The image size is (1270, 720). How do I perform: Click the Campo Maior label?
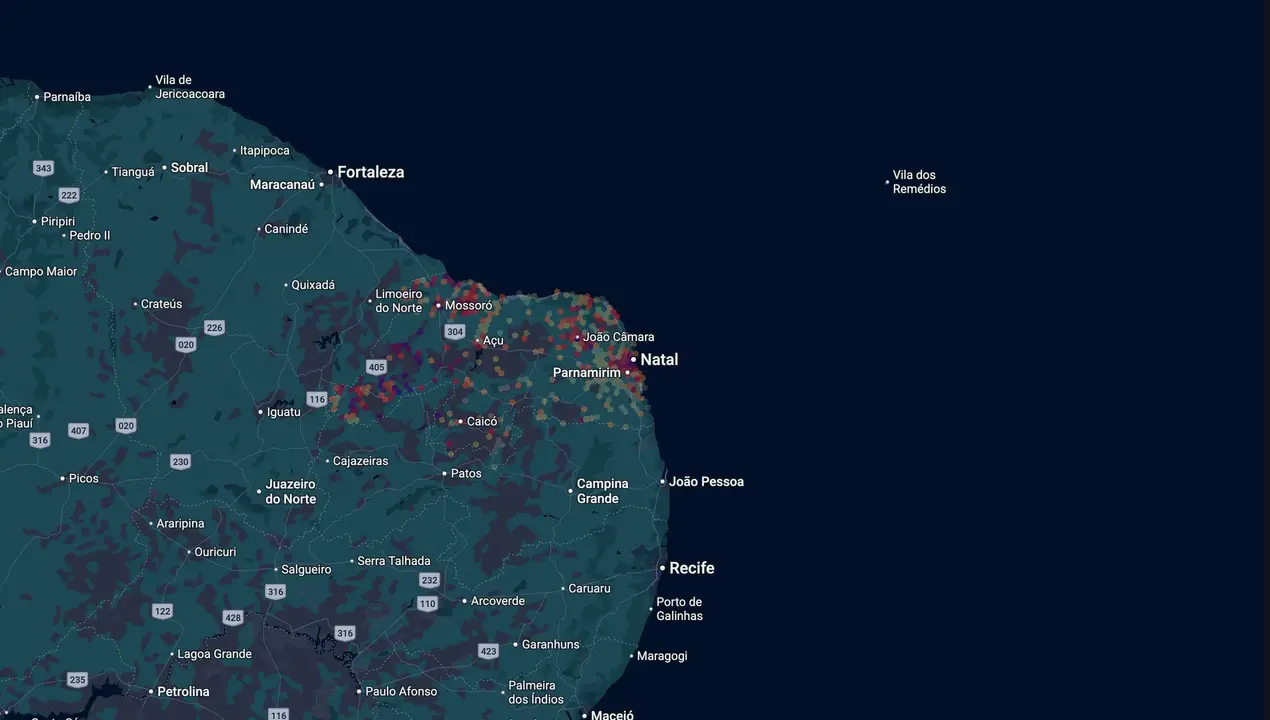(41, 272)
